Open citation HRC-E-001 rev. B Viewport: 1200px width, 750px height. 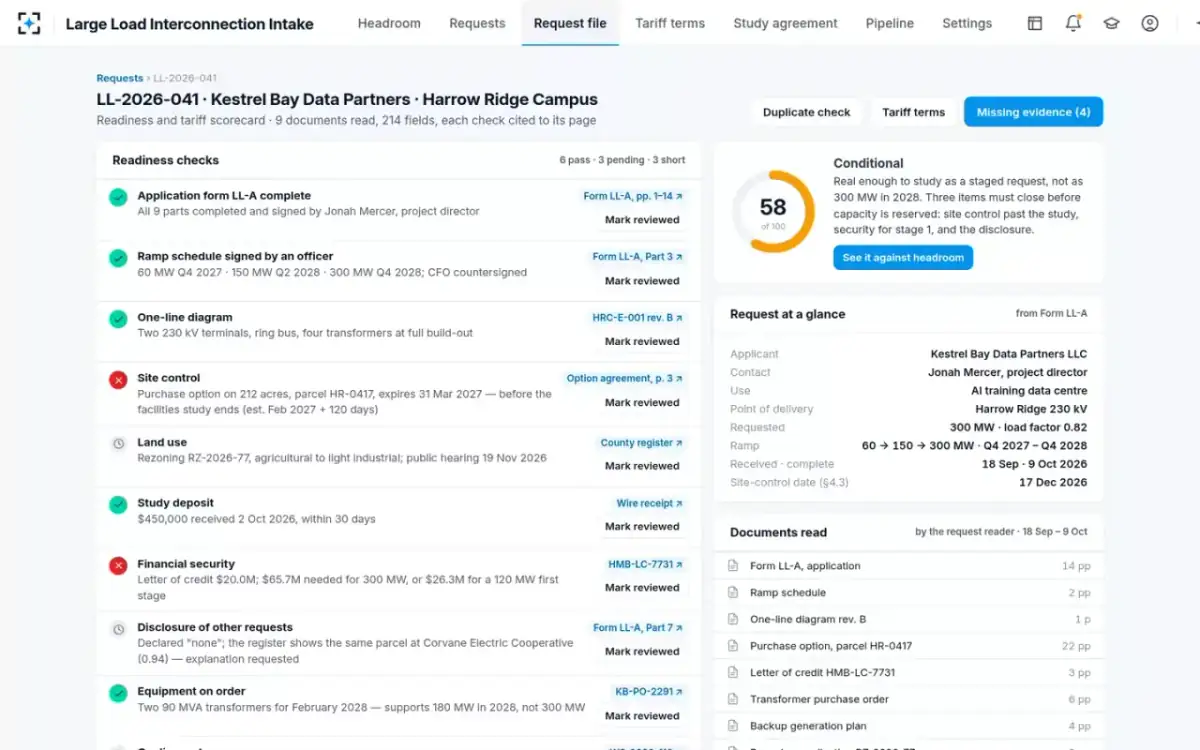[637, 318]
